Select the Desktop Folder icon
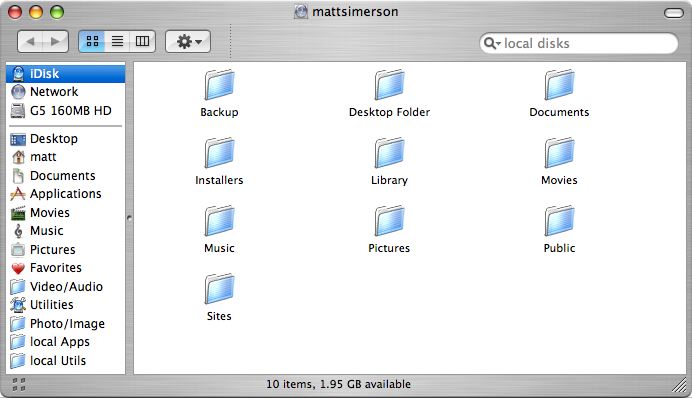The width and height of the screenshot is (692, 398). click(x=389, y=85)
